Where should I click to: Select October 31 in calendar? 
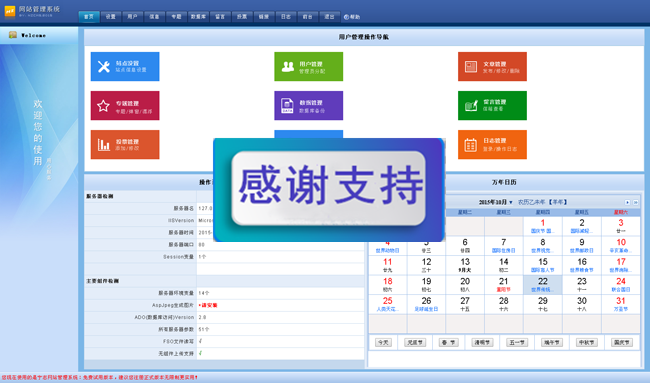[621, 304]
